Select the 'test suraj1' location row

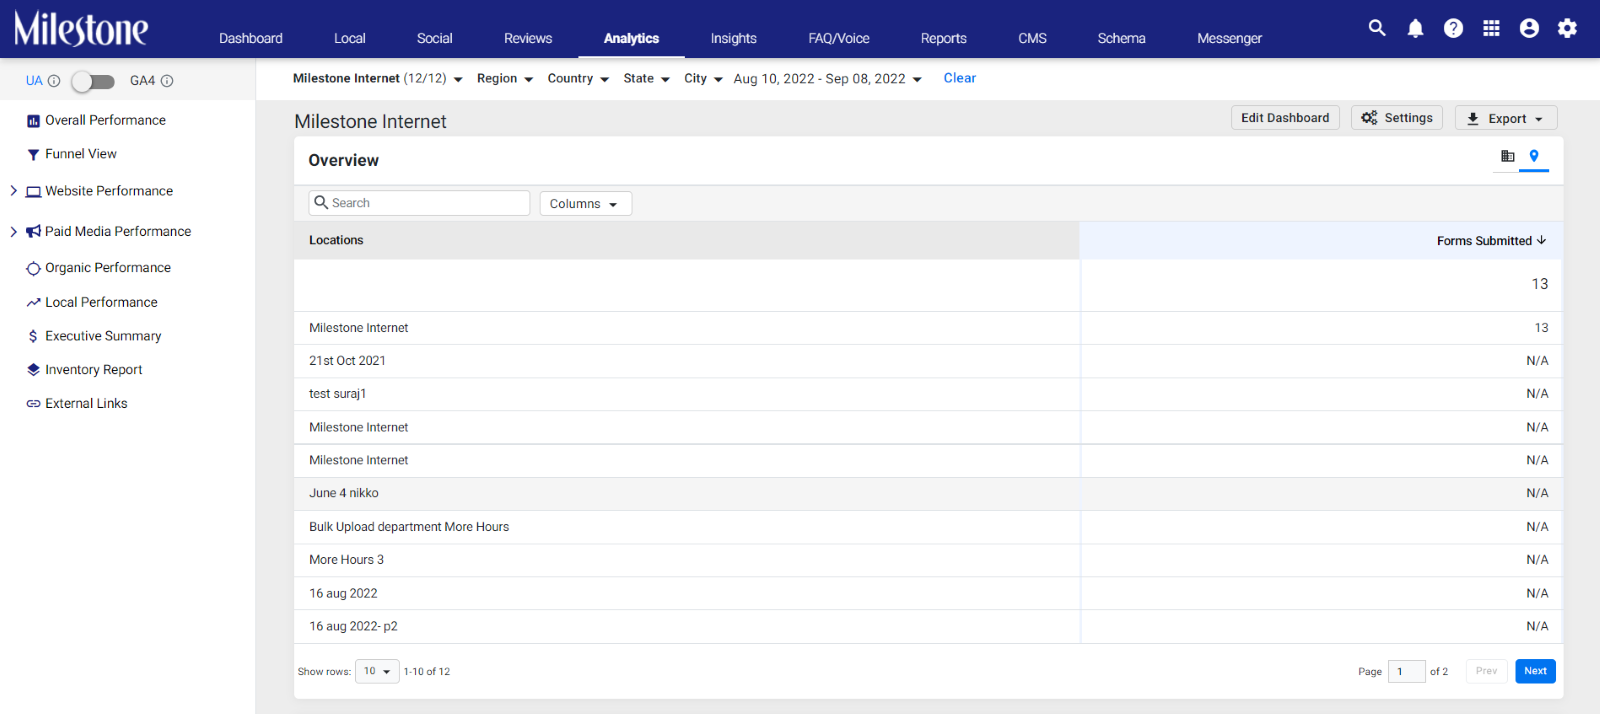point(928,394)
